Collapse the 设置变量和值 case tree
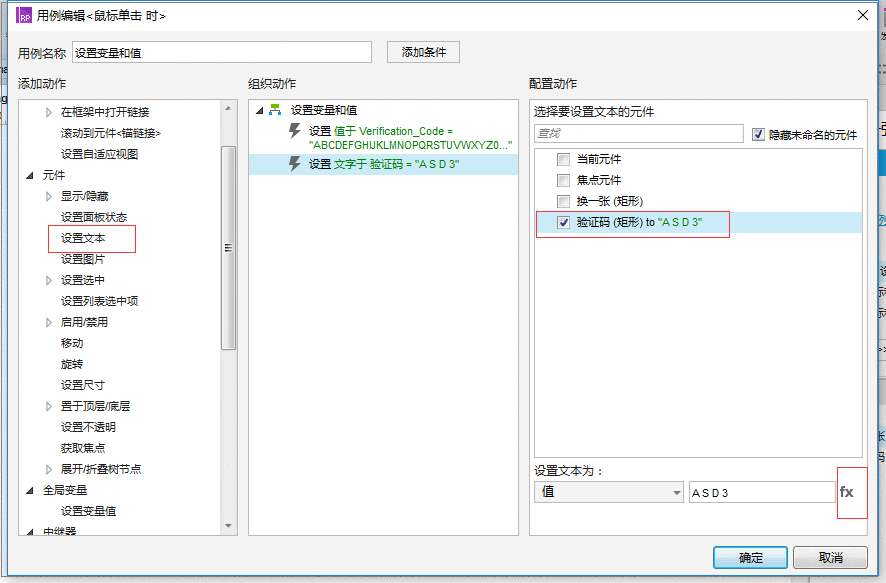 (259, 110)
